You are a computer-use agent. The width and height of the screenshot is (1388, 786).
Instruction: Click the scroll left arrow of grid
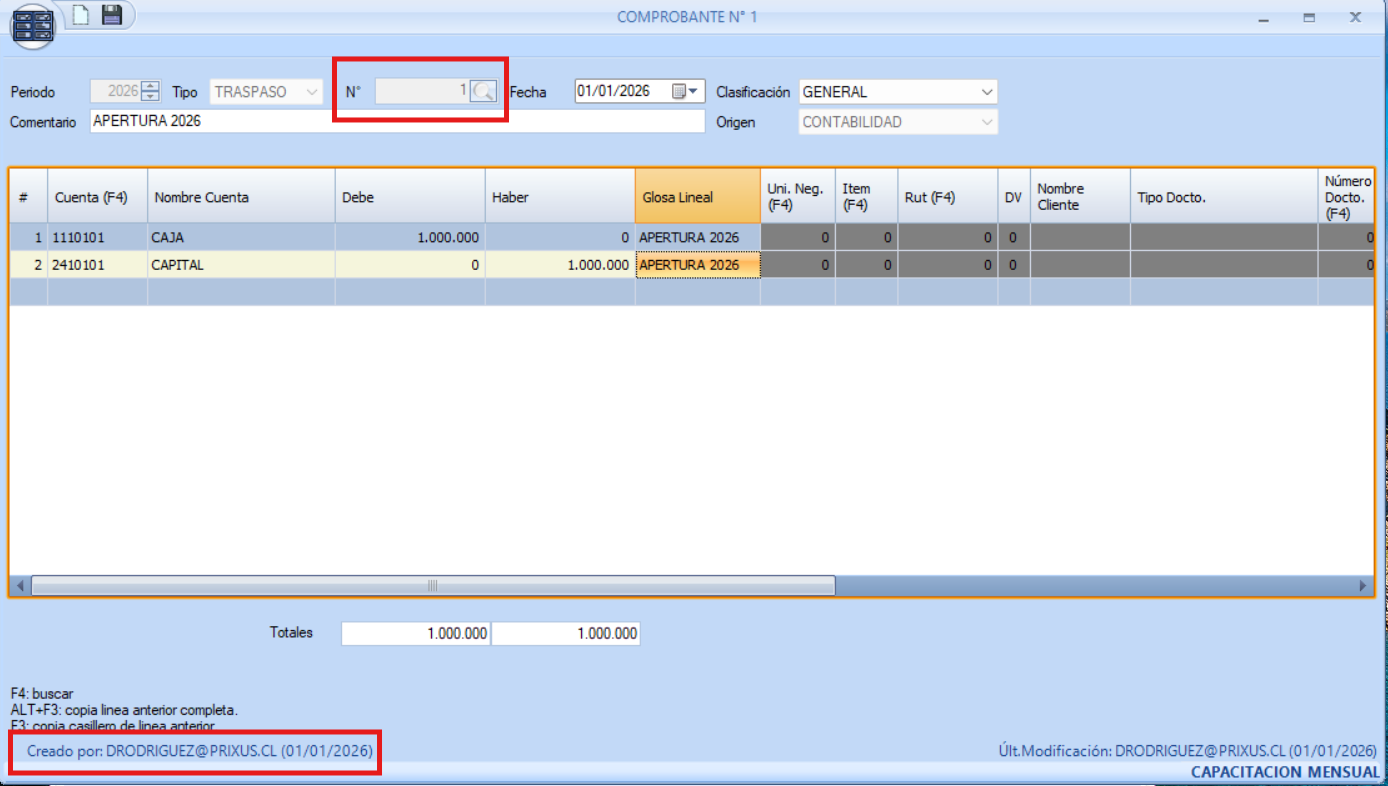tap(20, 586)
